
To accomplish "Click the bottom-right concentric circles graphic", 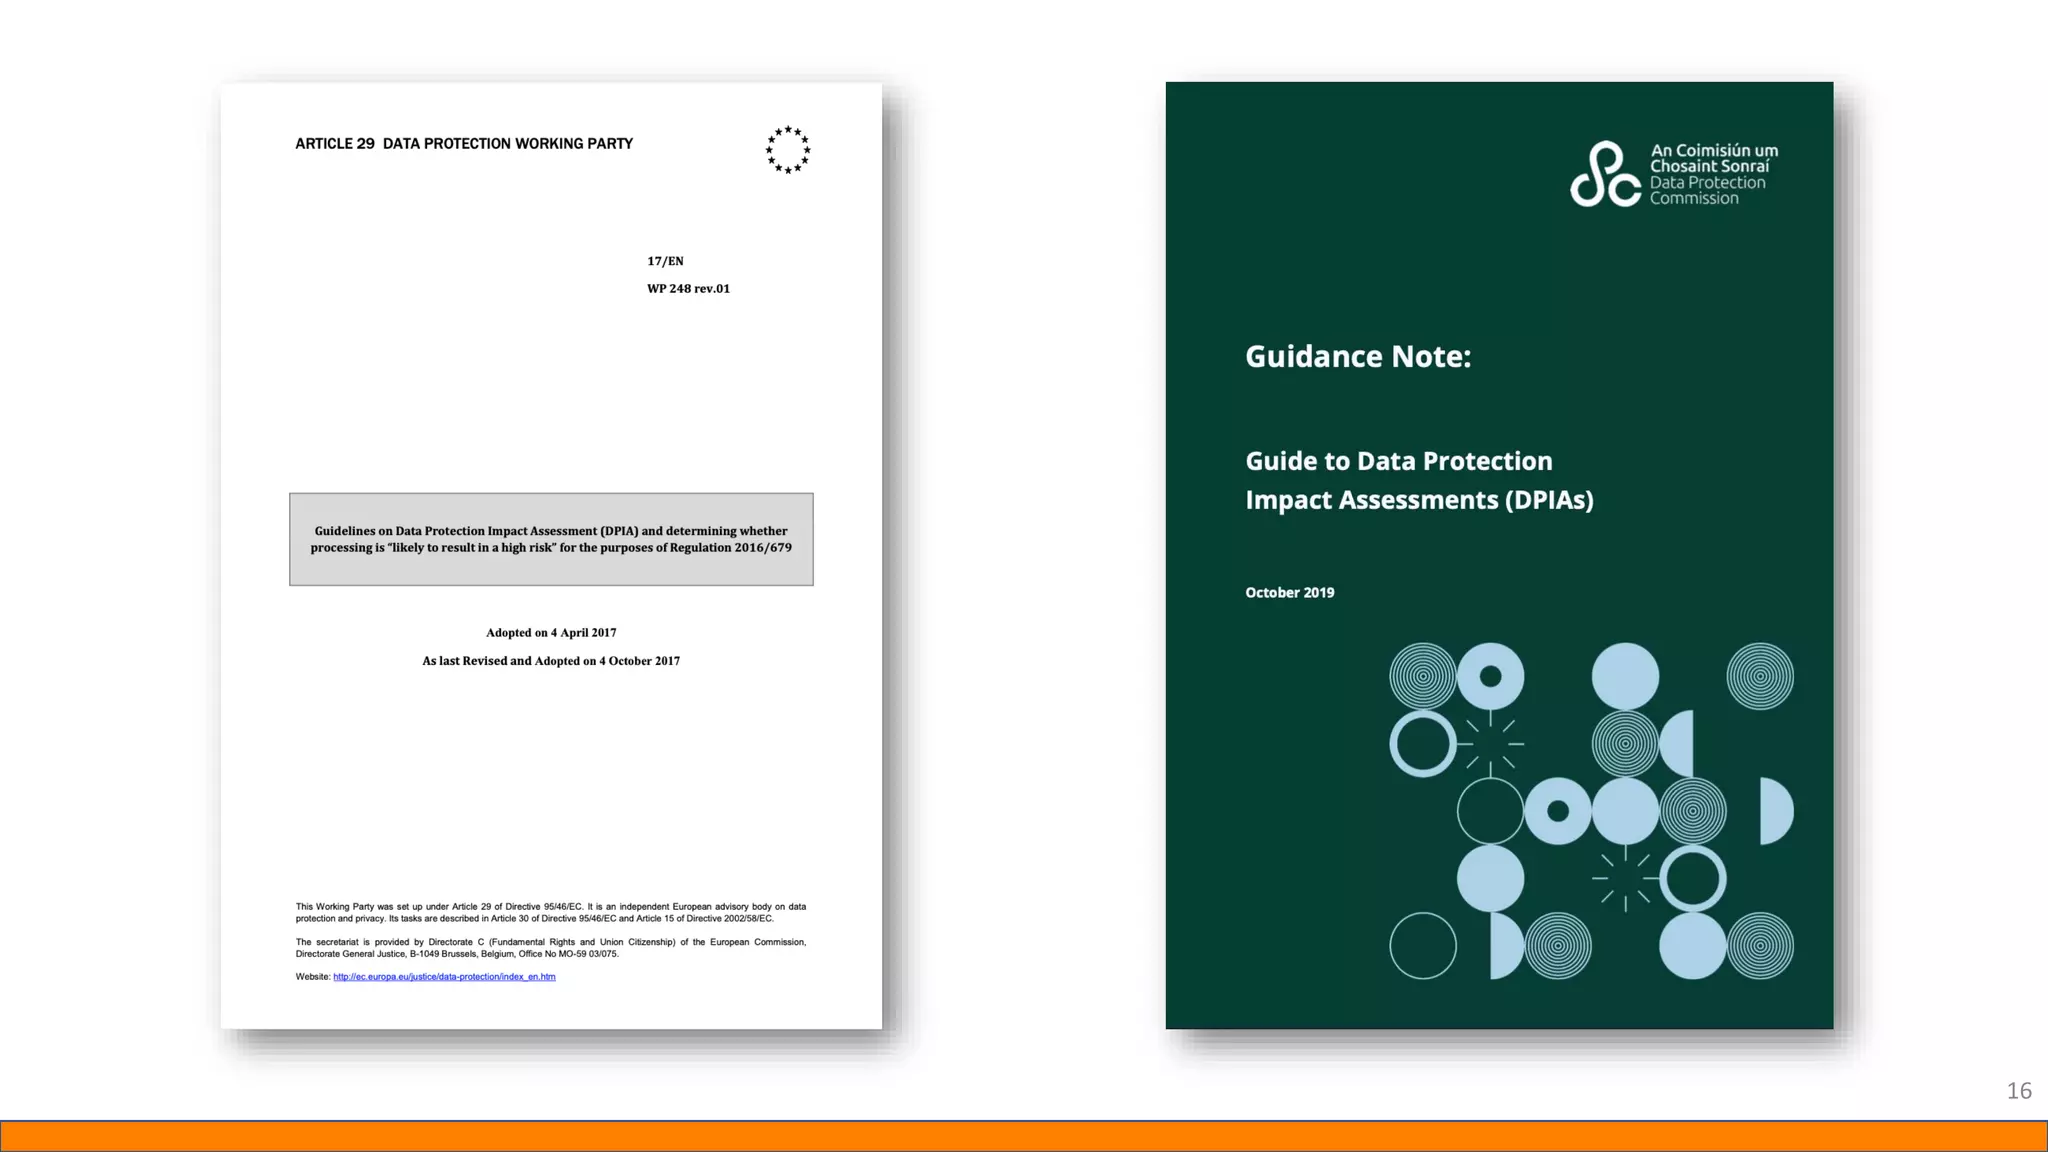I will pyautogui.click(x=1760, y=946).
